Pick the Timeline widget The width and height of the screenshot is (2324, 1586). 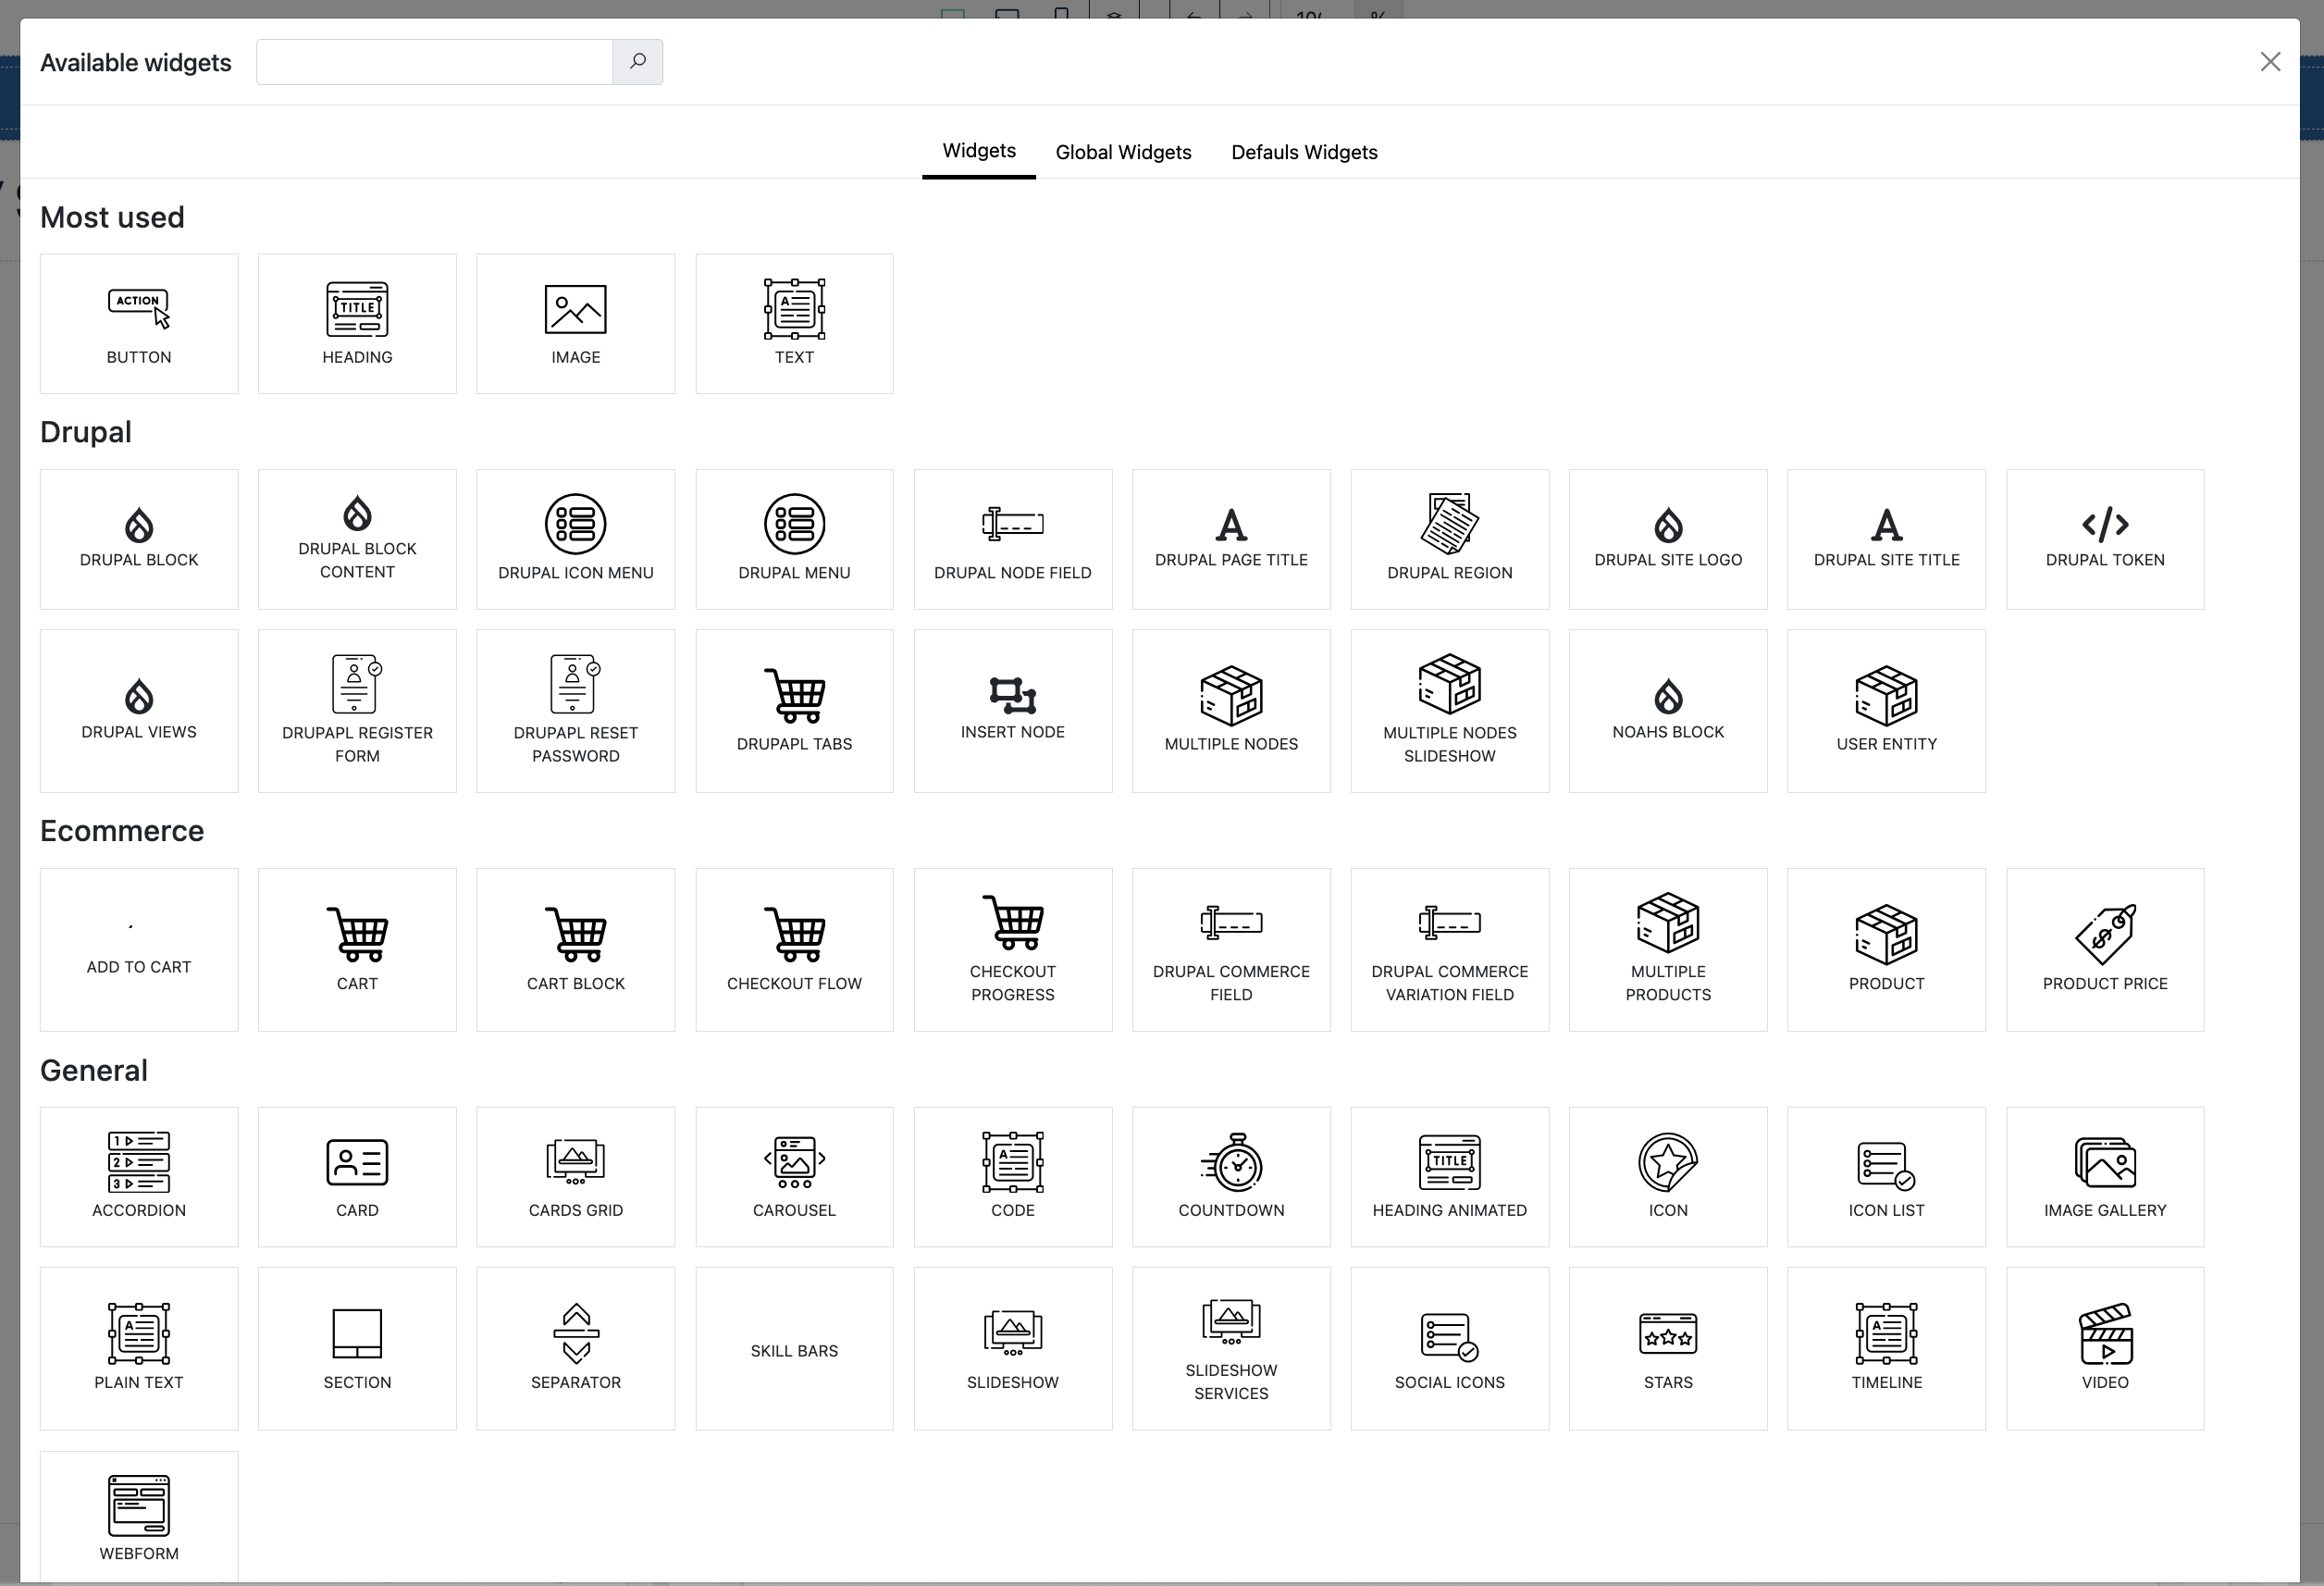click(1886, 1349)
